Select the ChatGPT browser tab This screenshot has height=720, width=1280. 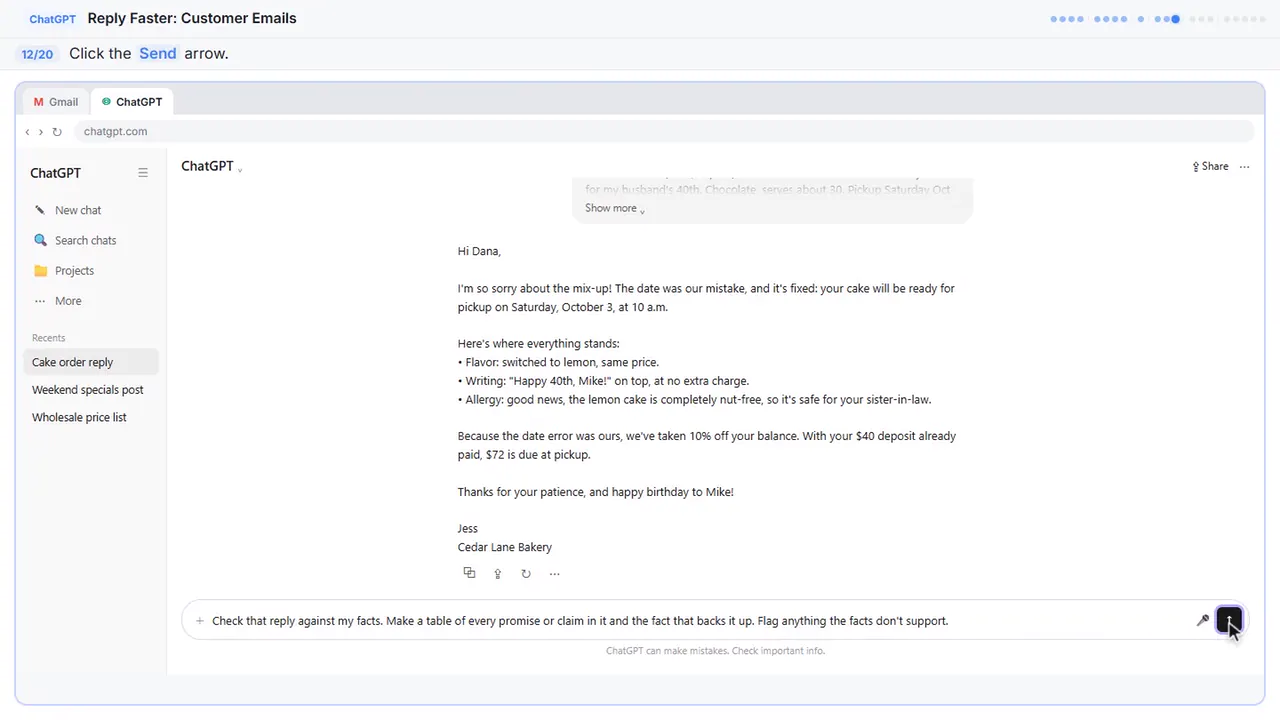pos(132,102)
